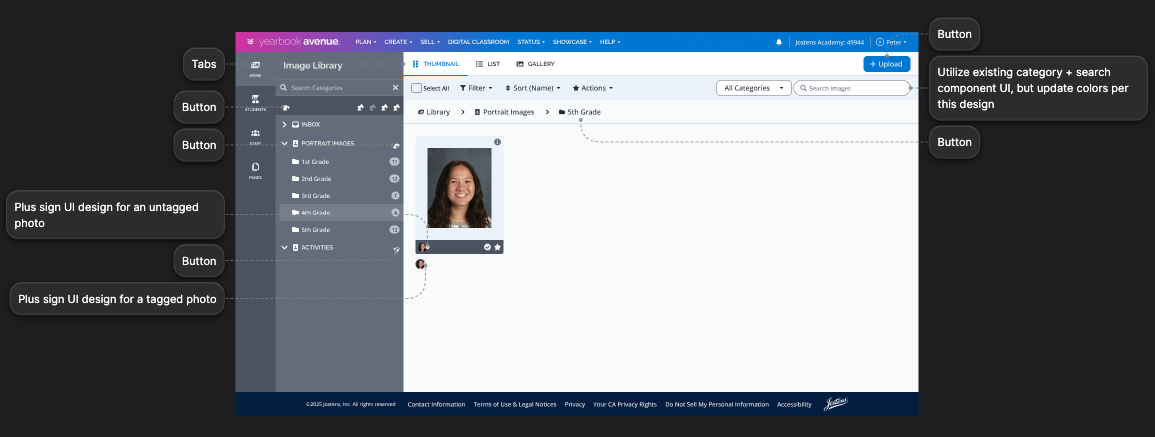Open the Staff sidebar section
Image resolution: width=1155 pixels, height=437 pixels.
coord(255,136)
